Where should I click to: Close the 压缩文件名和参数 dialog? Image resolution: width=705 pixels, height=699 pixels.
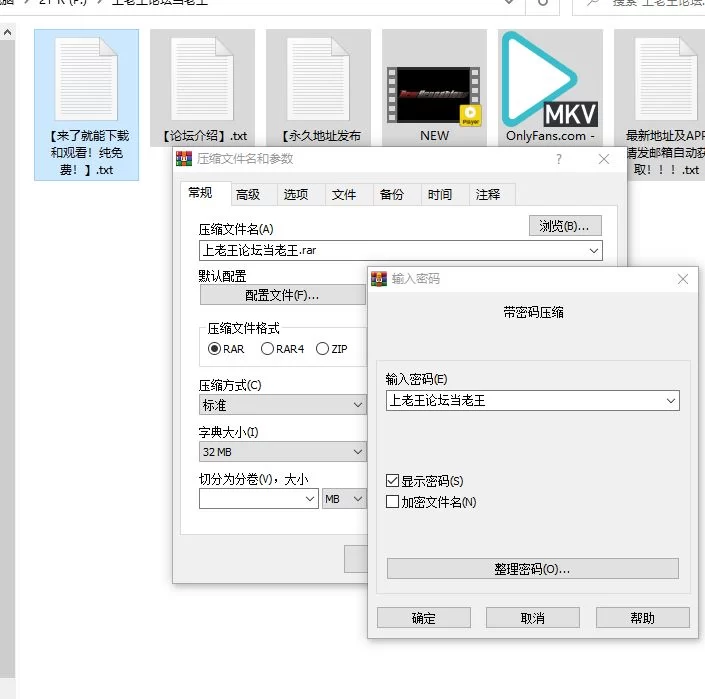[x=604, y=159]
